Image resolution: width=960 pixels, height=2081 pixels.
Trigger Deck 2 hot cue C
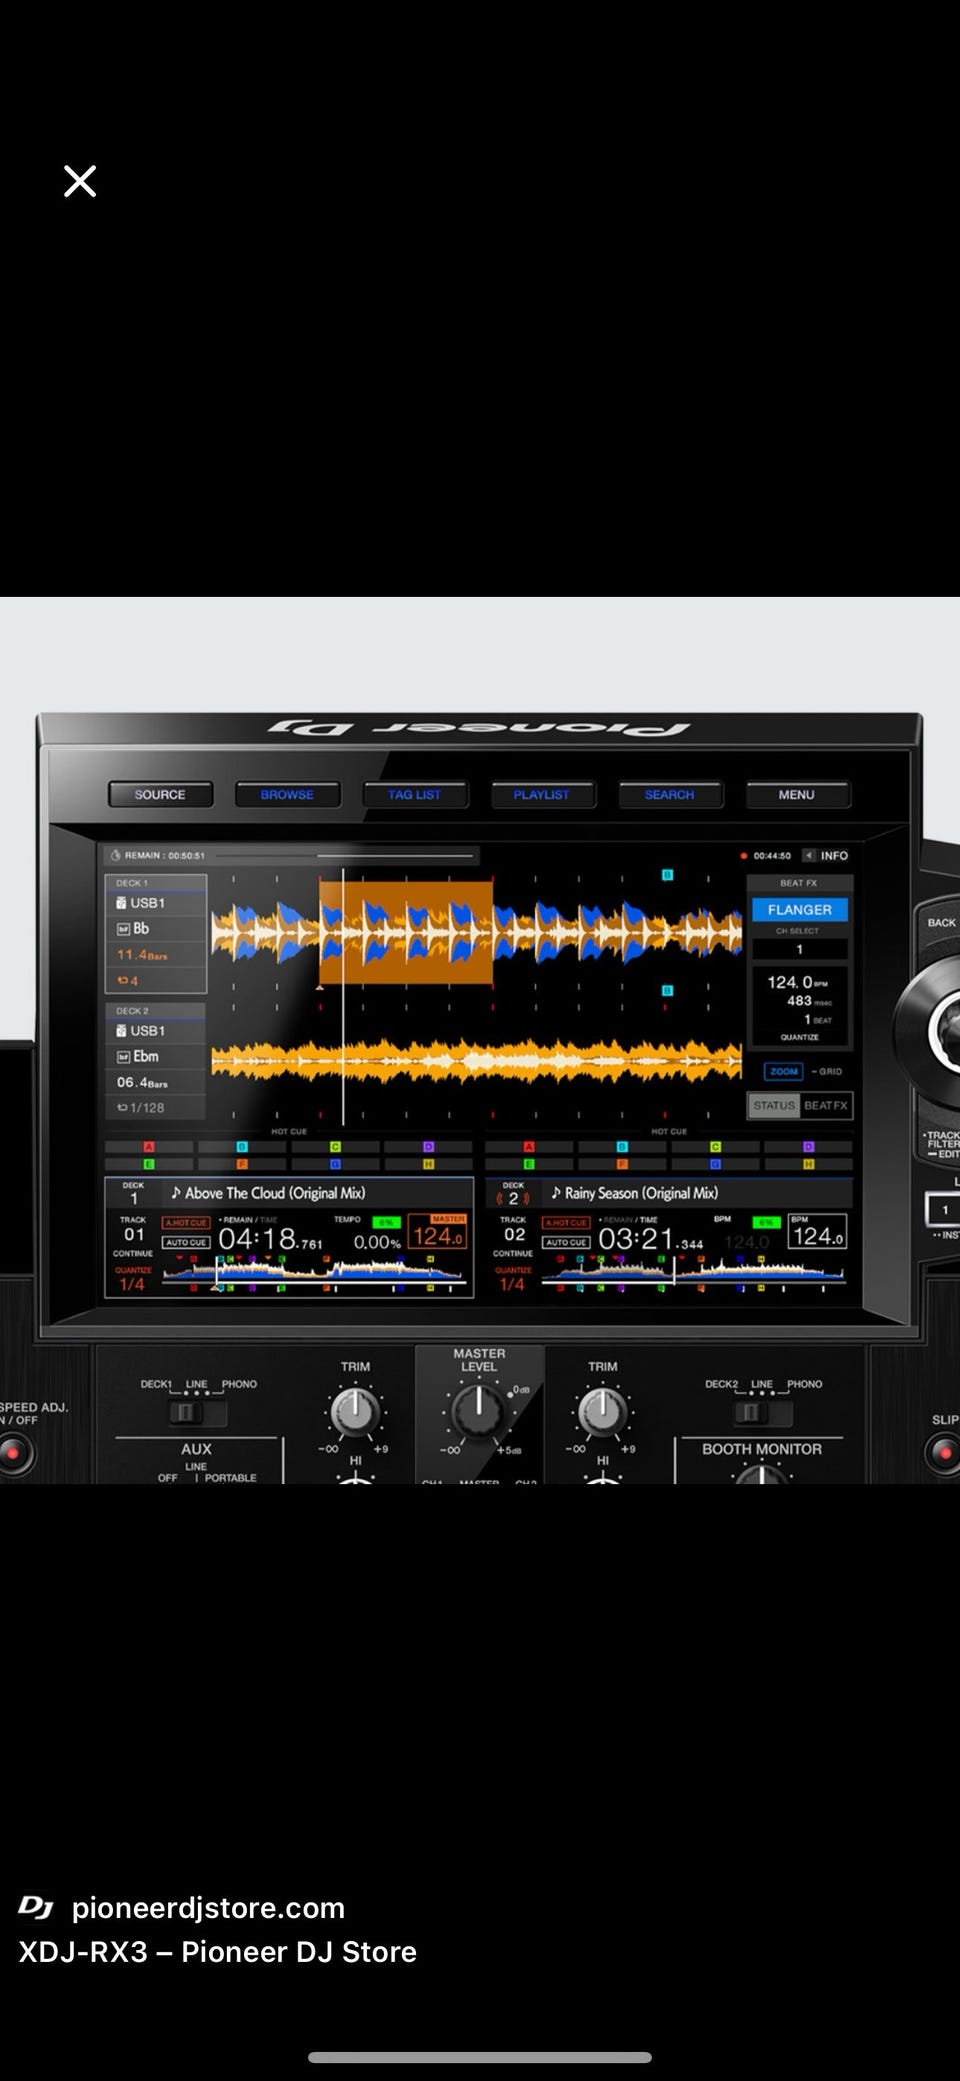pyautogui.click(x=715, y=1147)
